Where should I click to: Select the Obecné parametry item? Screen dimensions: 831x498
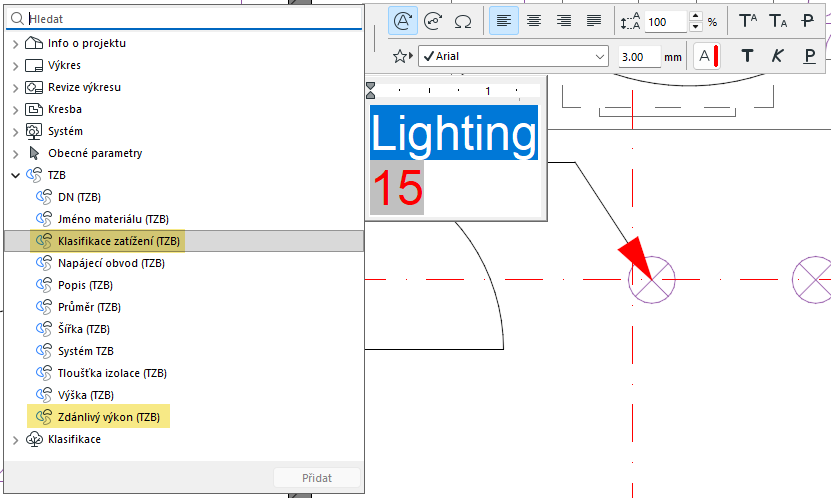coord(95,153)
